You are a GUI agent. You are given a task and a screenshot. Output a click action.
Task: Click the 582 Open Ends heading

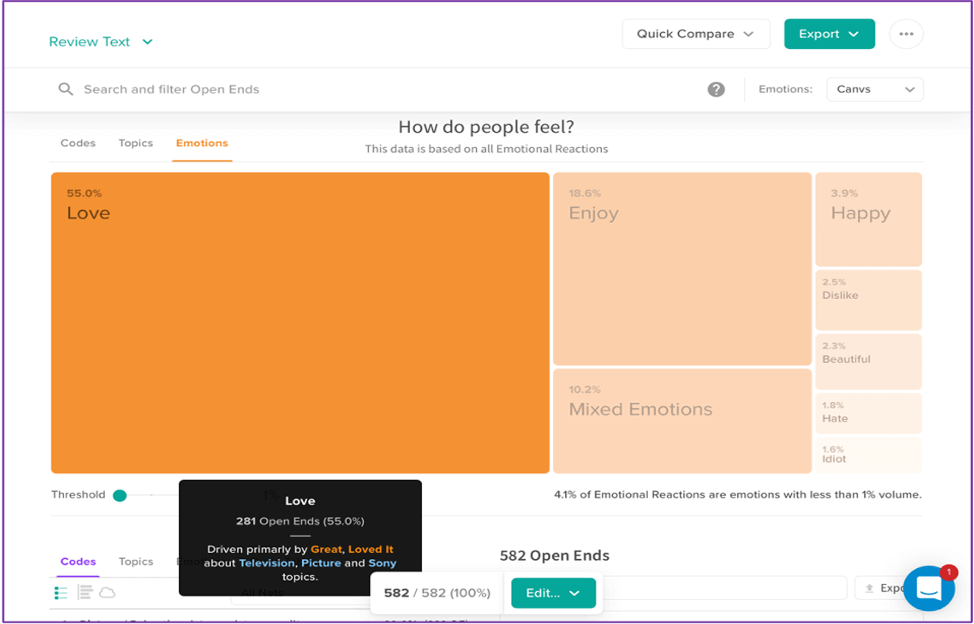pos(554,556)
